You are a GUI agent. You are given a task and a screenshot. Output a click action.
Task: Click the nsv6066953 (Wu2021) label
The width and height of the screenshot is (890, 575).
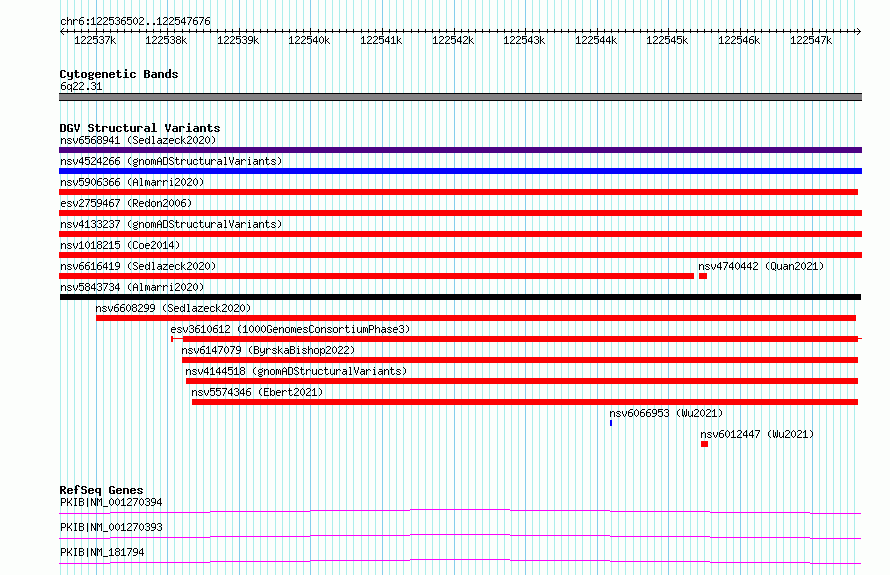point(666,413)
